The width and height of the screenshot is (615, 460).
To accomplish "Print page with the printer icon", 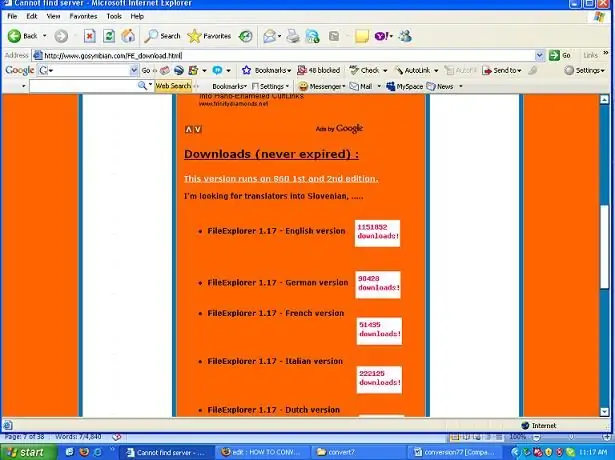I will pos(293,36).
